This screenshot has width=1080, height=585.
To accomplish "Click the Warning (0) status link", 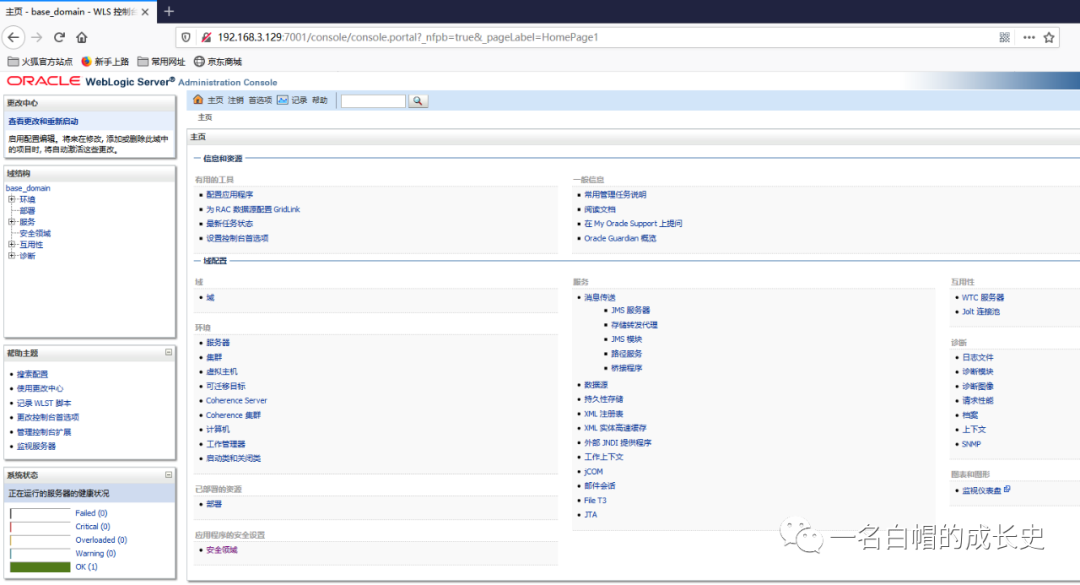I will [x=96, y=553].
